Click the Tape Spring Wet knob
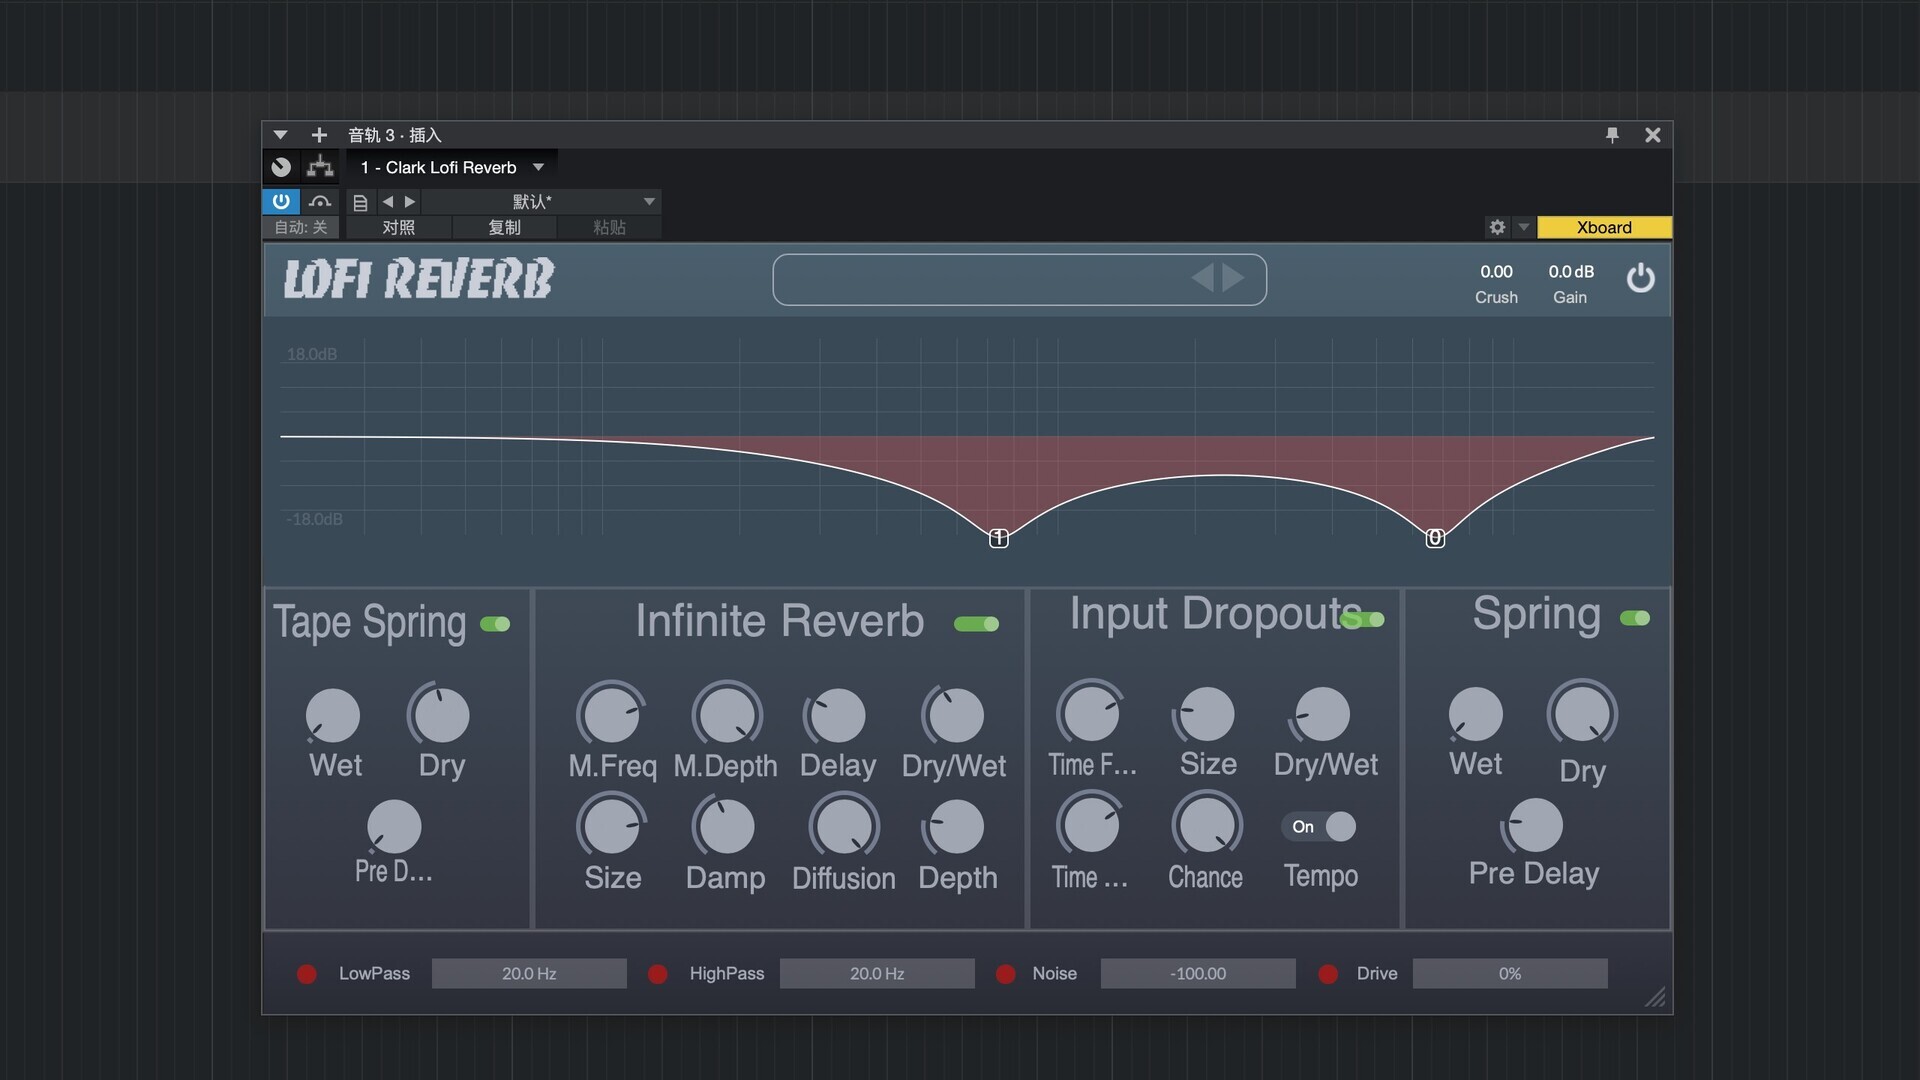This screenshot has width=1920, height=1080. (x=333, y=716)
